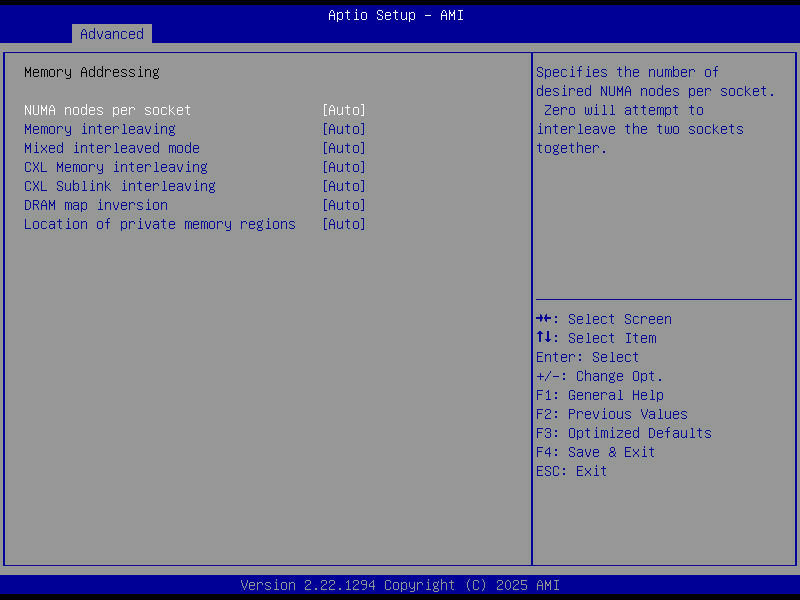Open the NUMA nodes per socket dropdown
800x600 pixels.
[x=344, y=110]
